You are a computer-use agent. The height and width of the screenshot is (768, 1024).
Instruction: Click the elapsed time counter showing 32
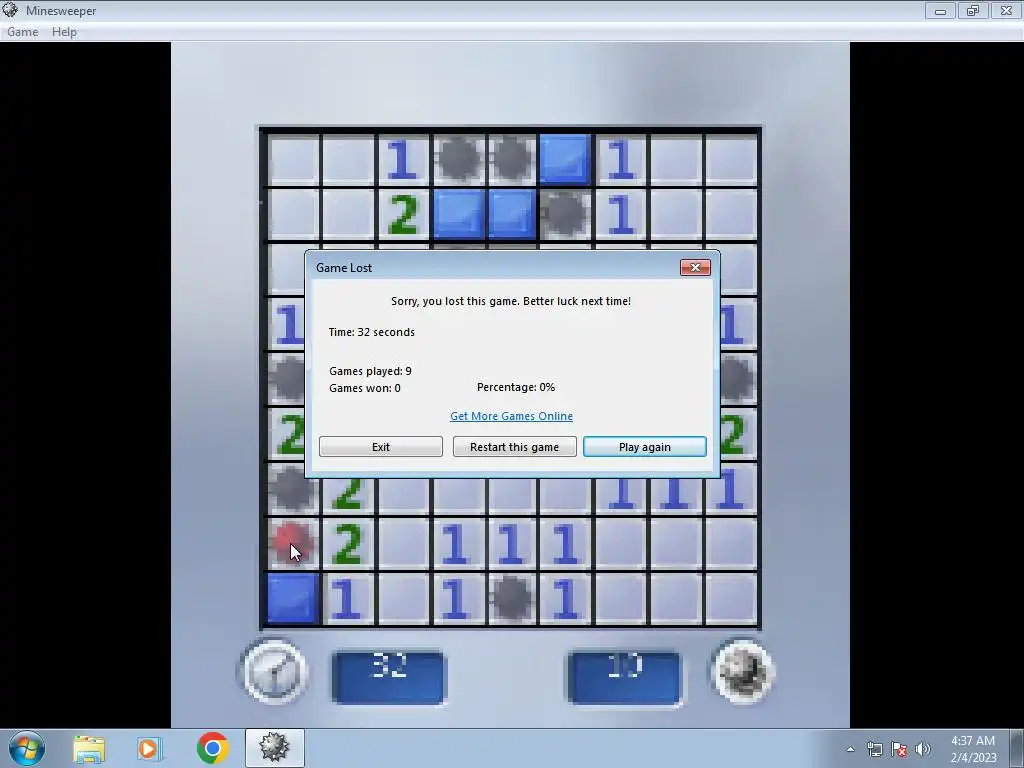pos(389,677)
